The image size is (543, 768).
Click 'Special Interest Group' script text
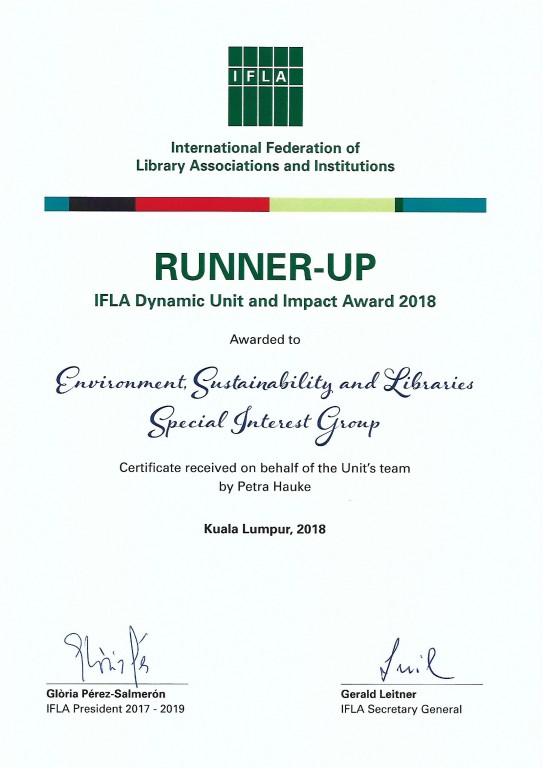click(264, 424)
